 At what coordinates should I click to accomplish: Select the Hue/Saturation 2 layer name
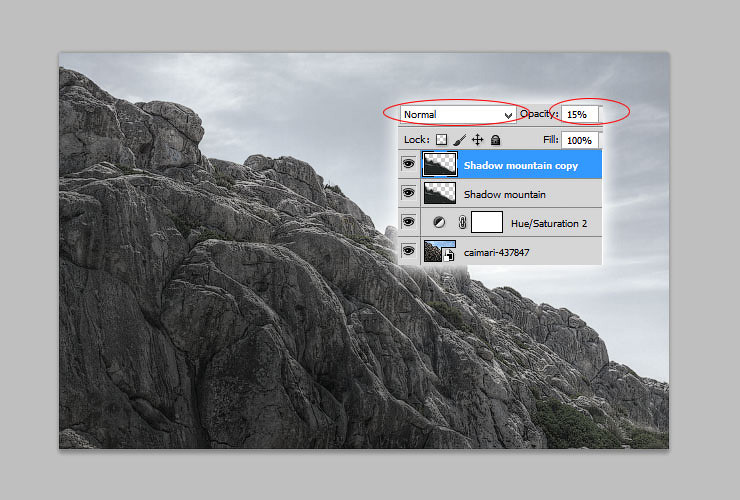[549, 223]
